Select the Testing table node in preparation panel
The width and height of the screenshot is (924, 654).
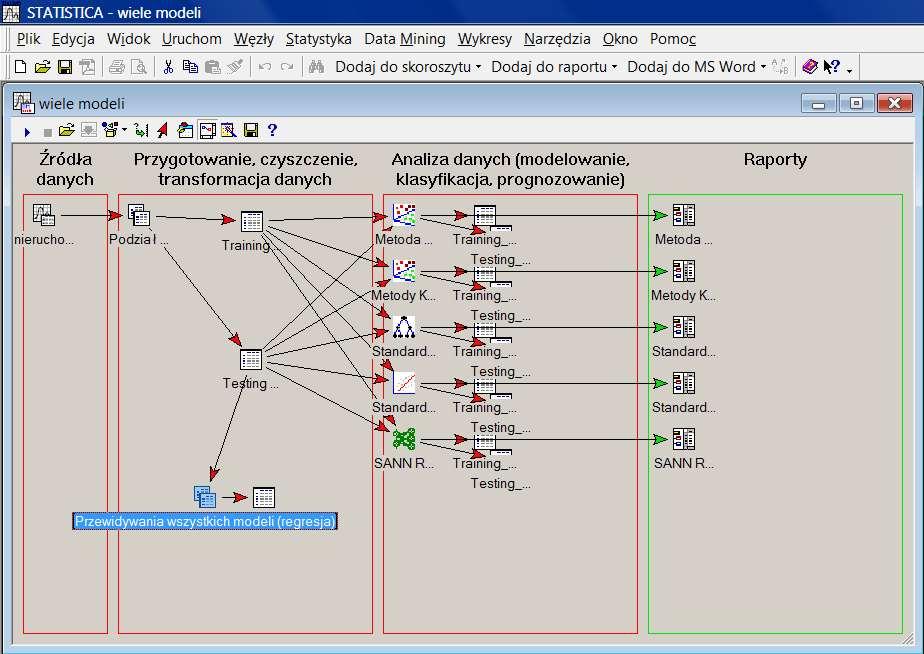tap(251, 359)
